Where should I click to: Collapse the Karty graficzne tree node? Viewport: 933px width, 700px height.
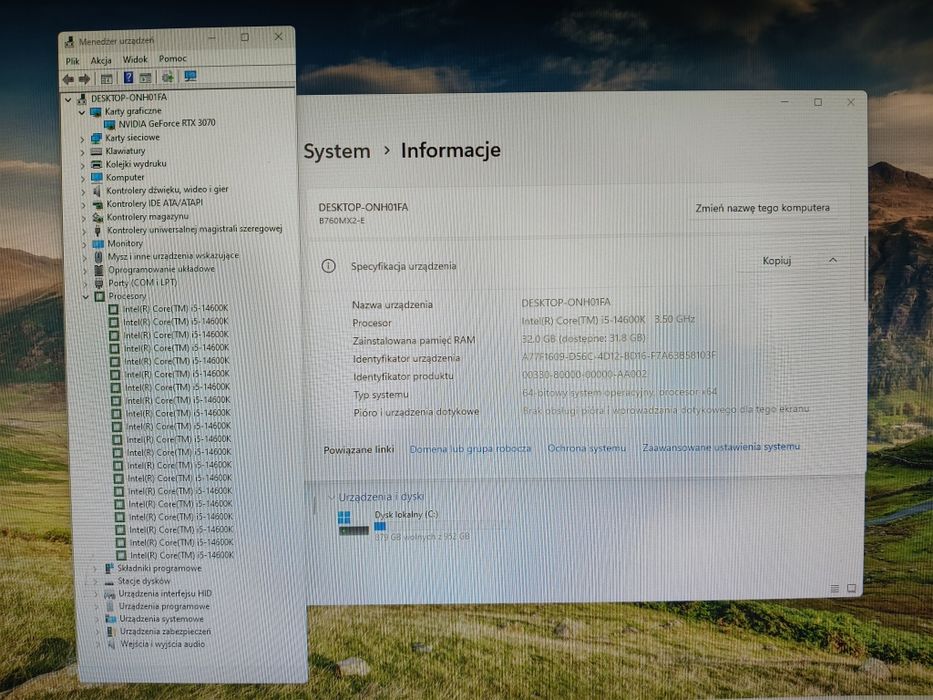[x=82, y=112]
